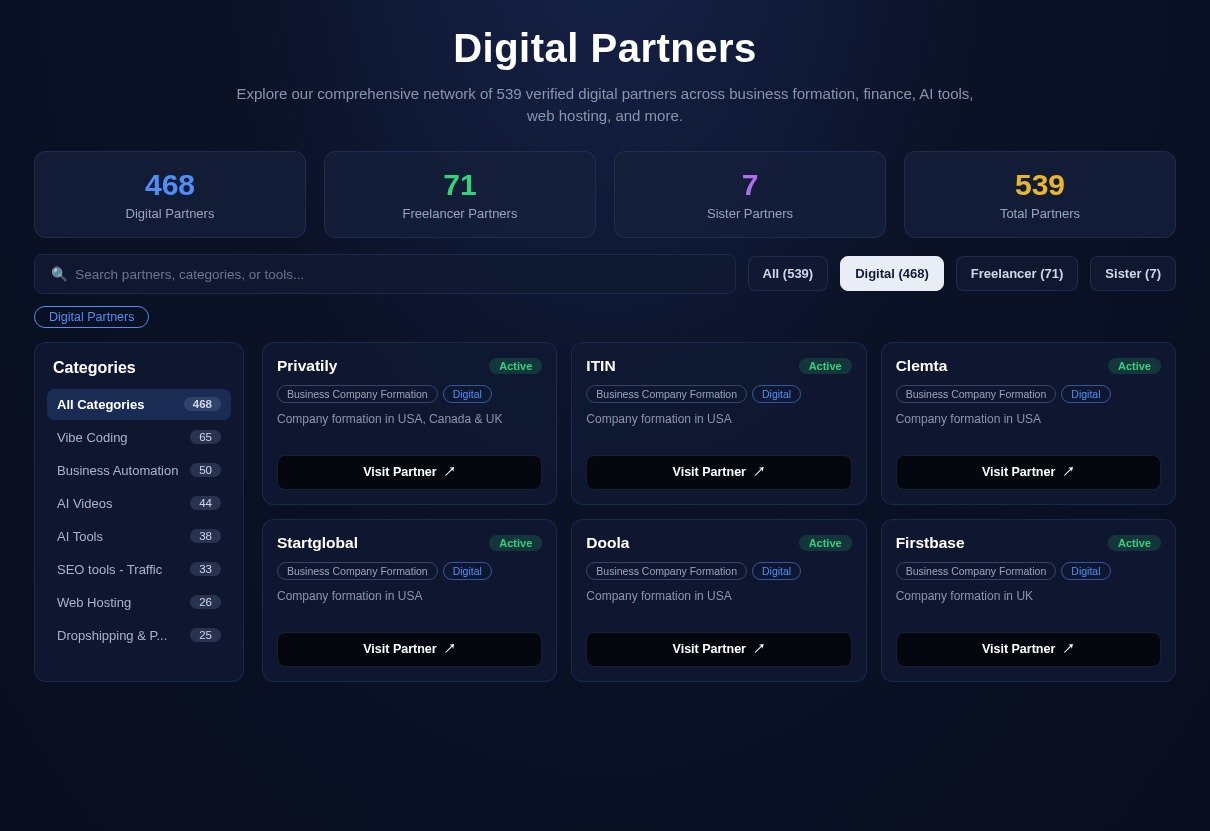Choose AI Tools category

click(139, 536)
